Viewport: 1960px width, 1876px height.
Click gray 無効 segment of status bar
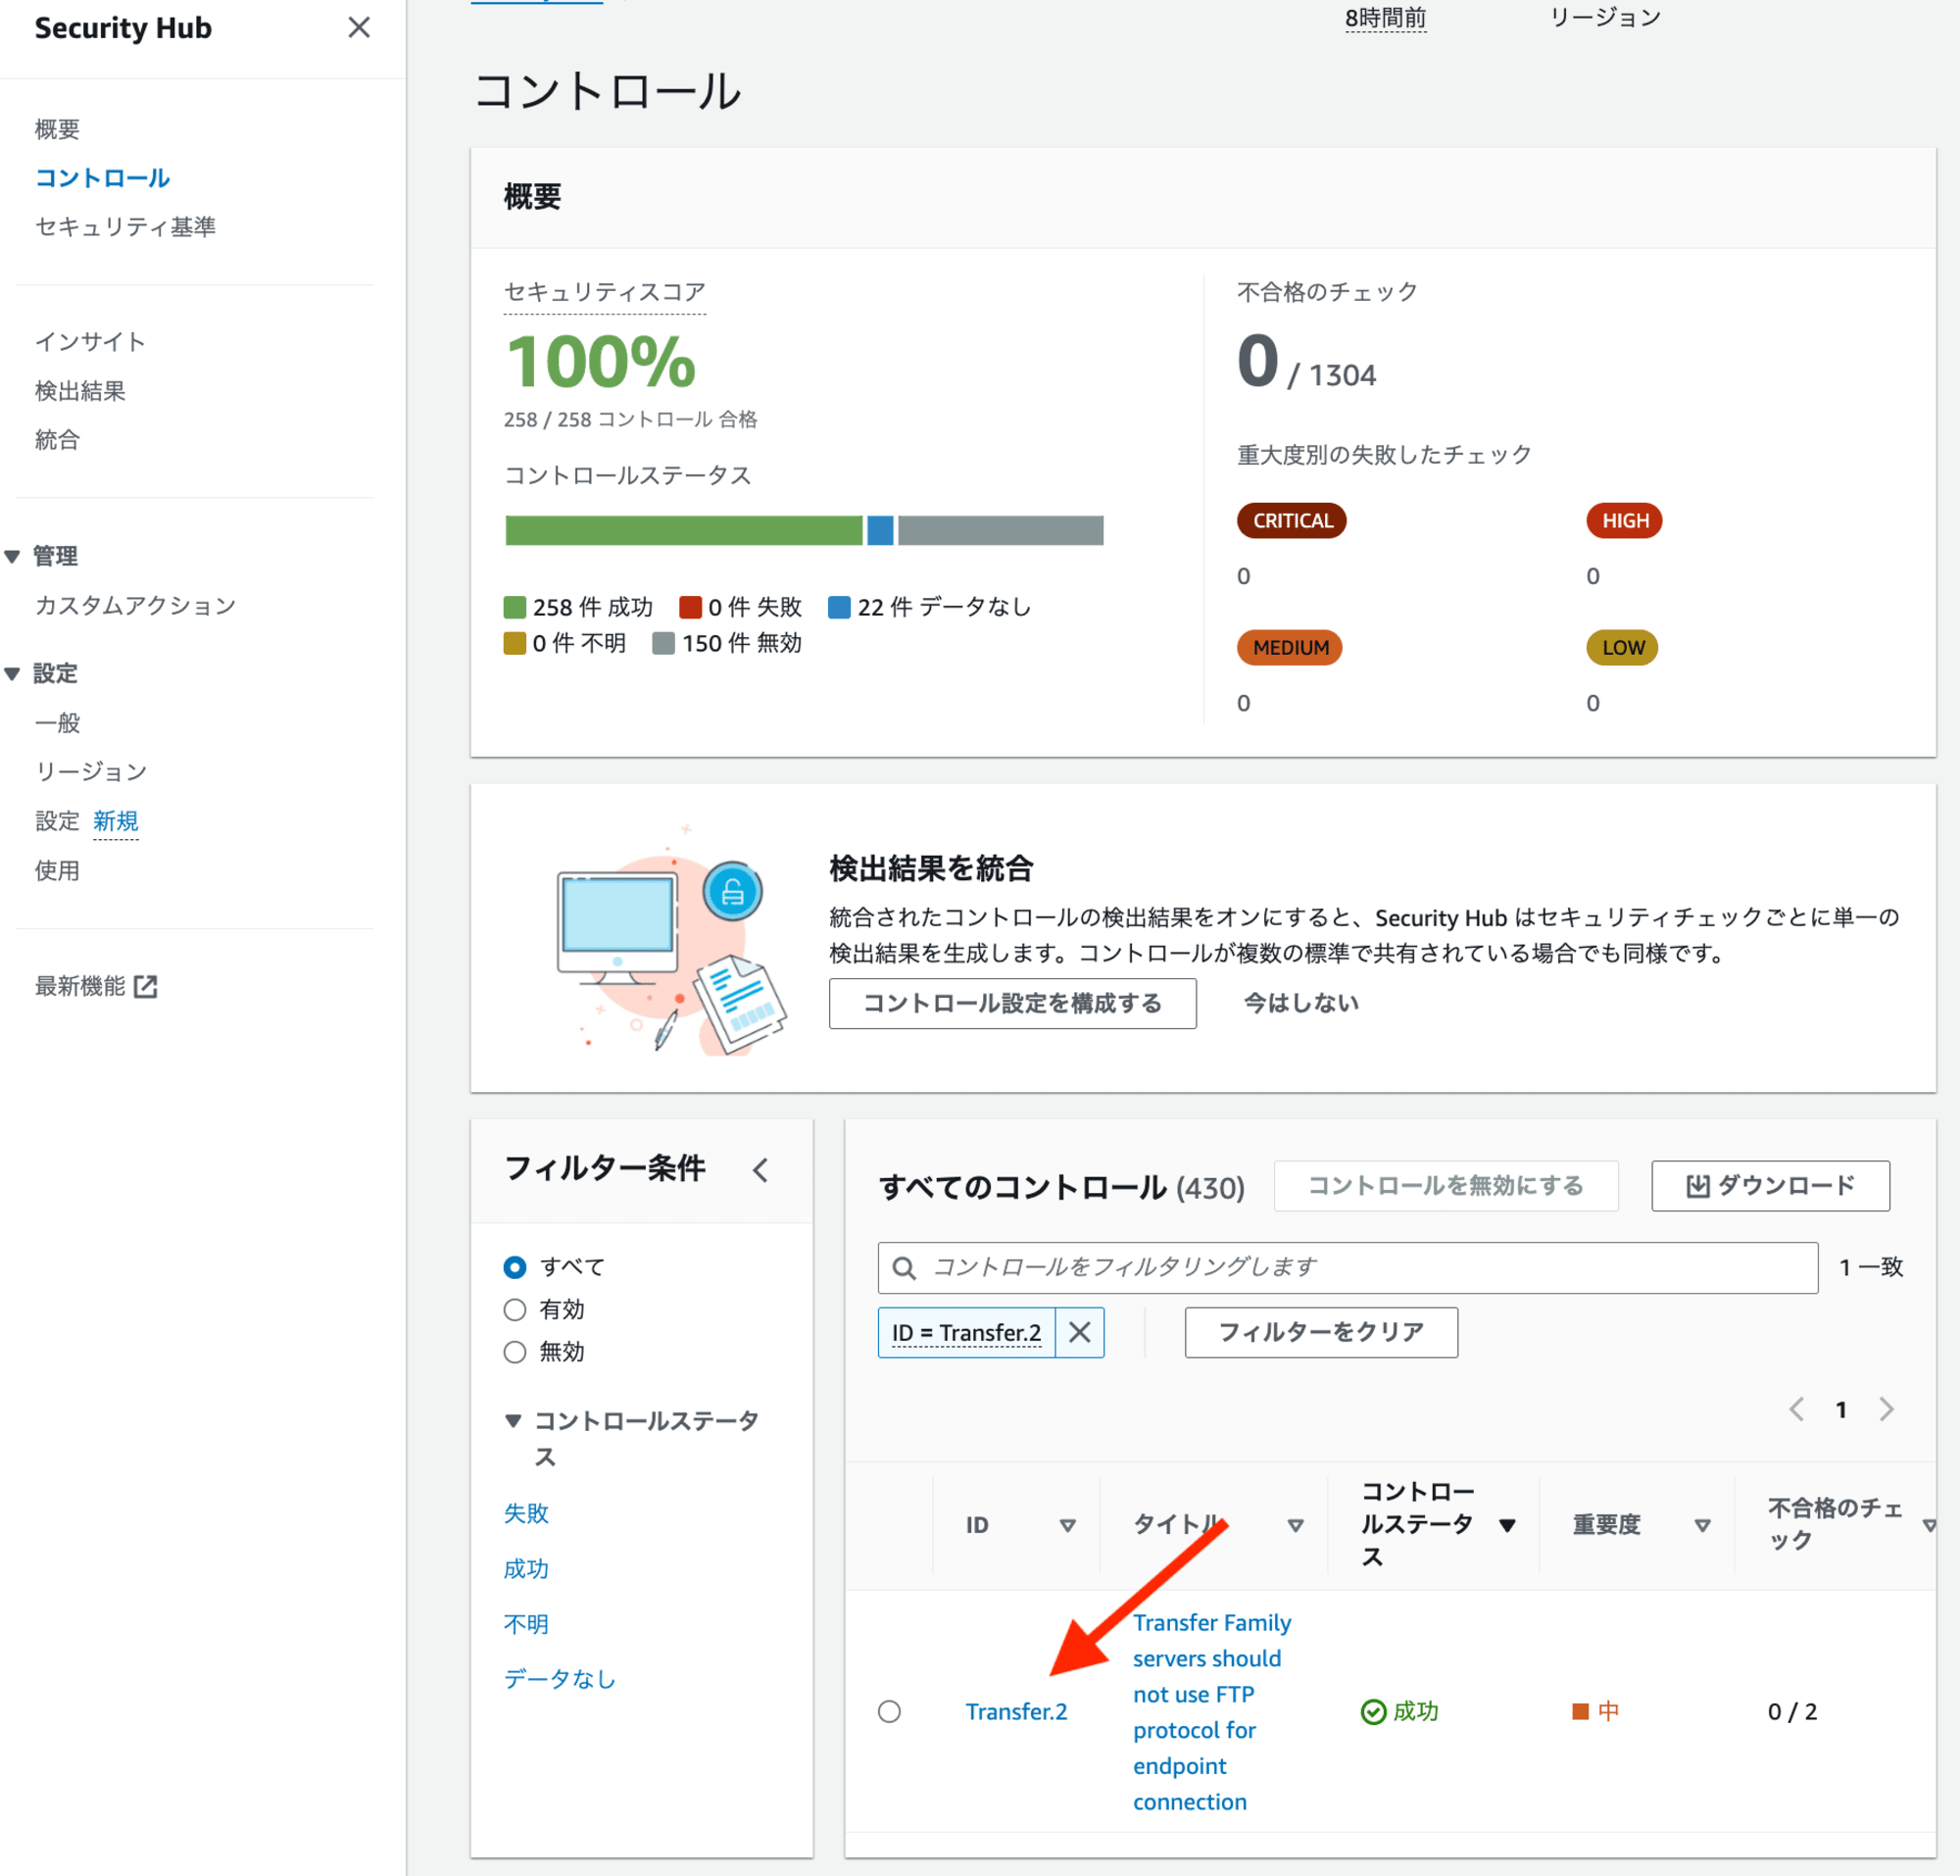[x=1001, y=530]
